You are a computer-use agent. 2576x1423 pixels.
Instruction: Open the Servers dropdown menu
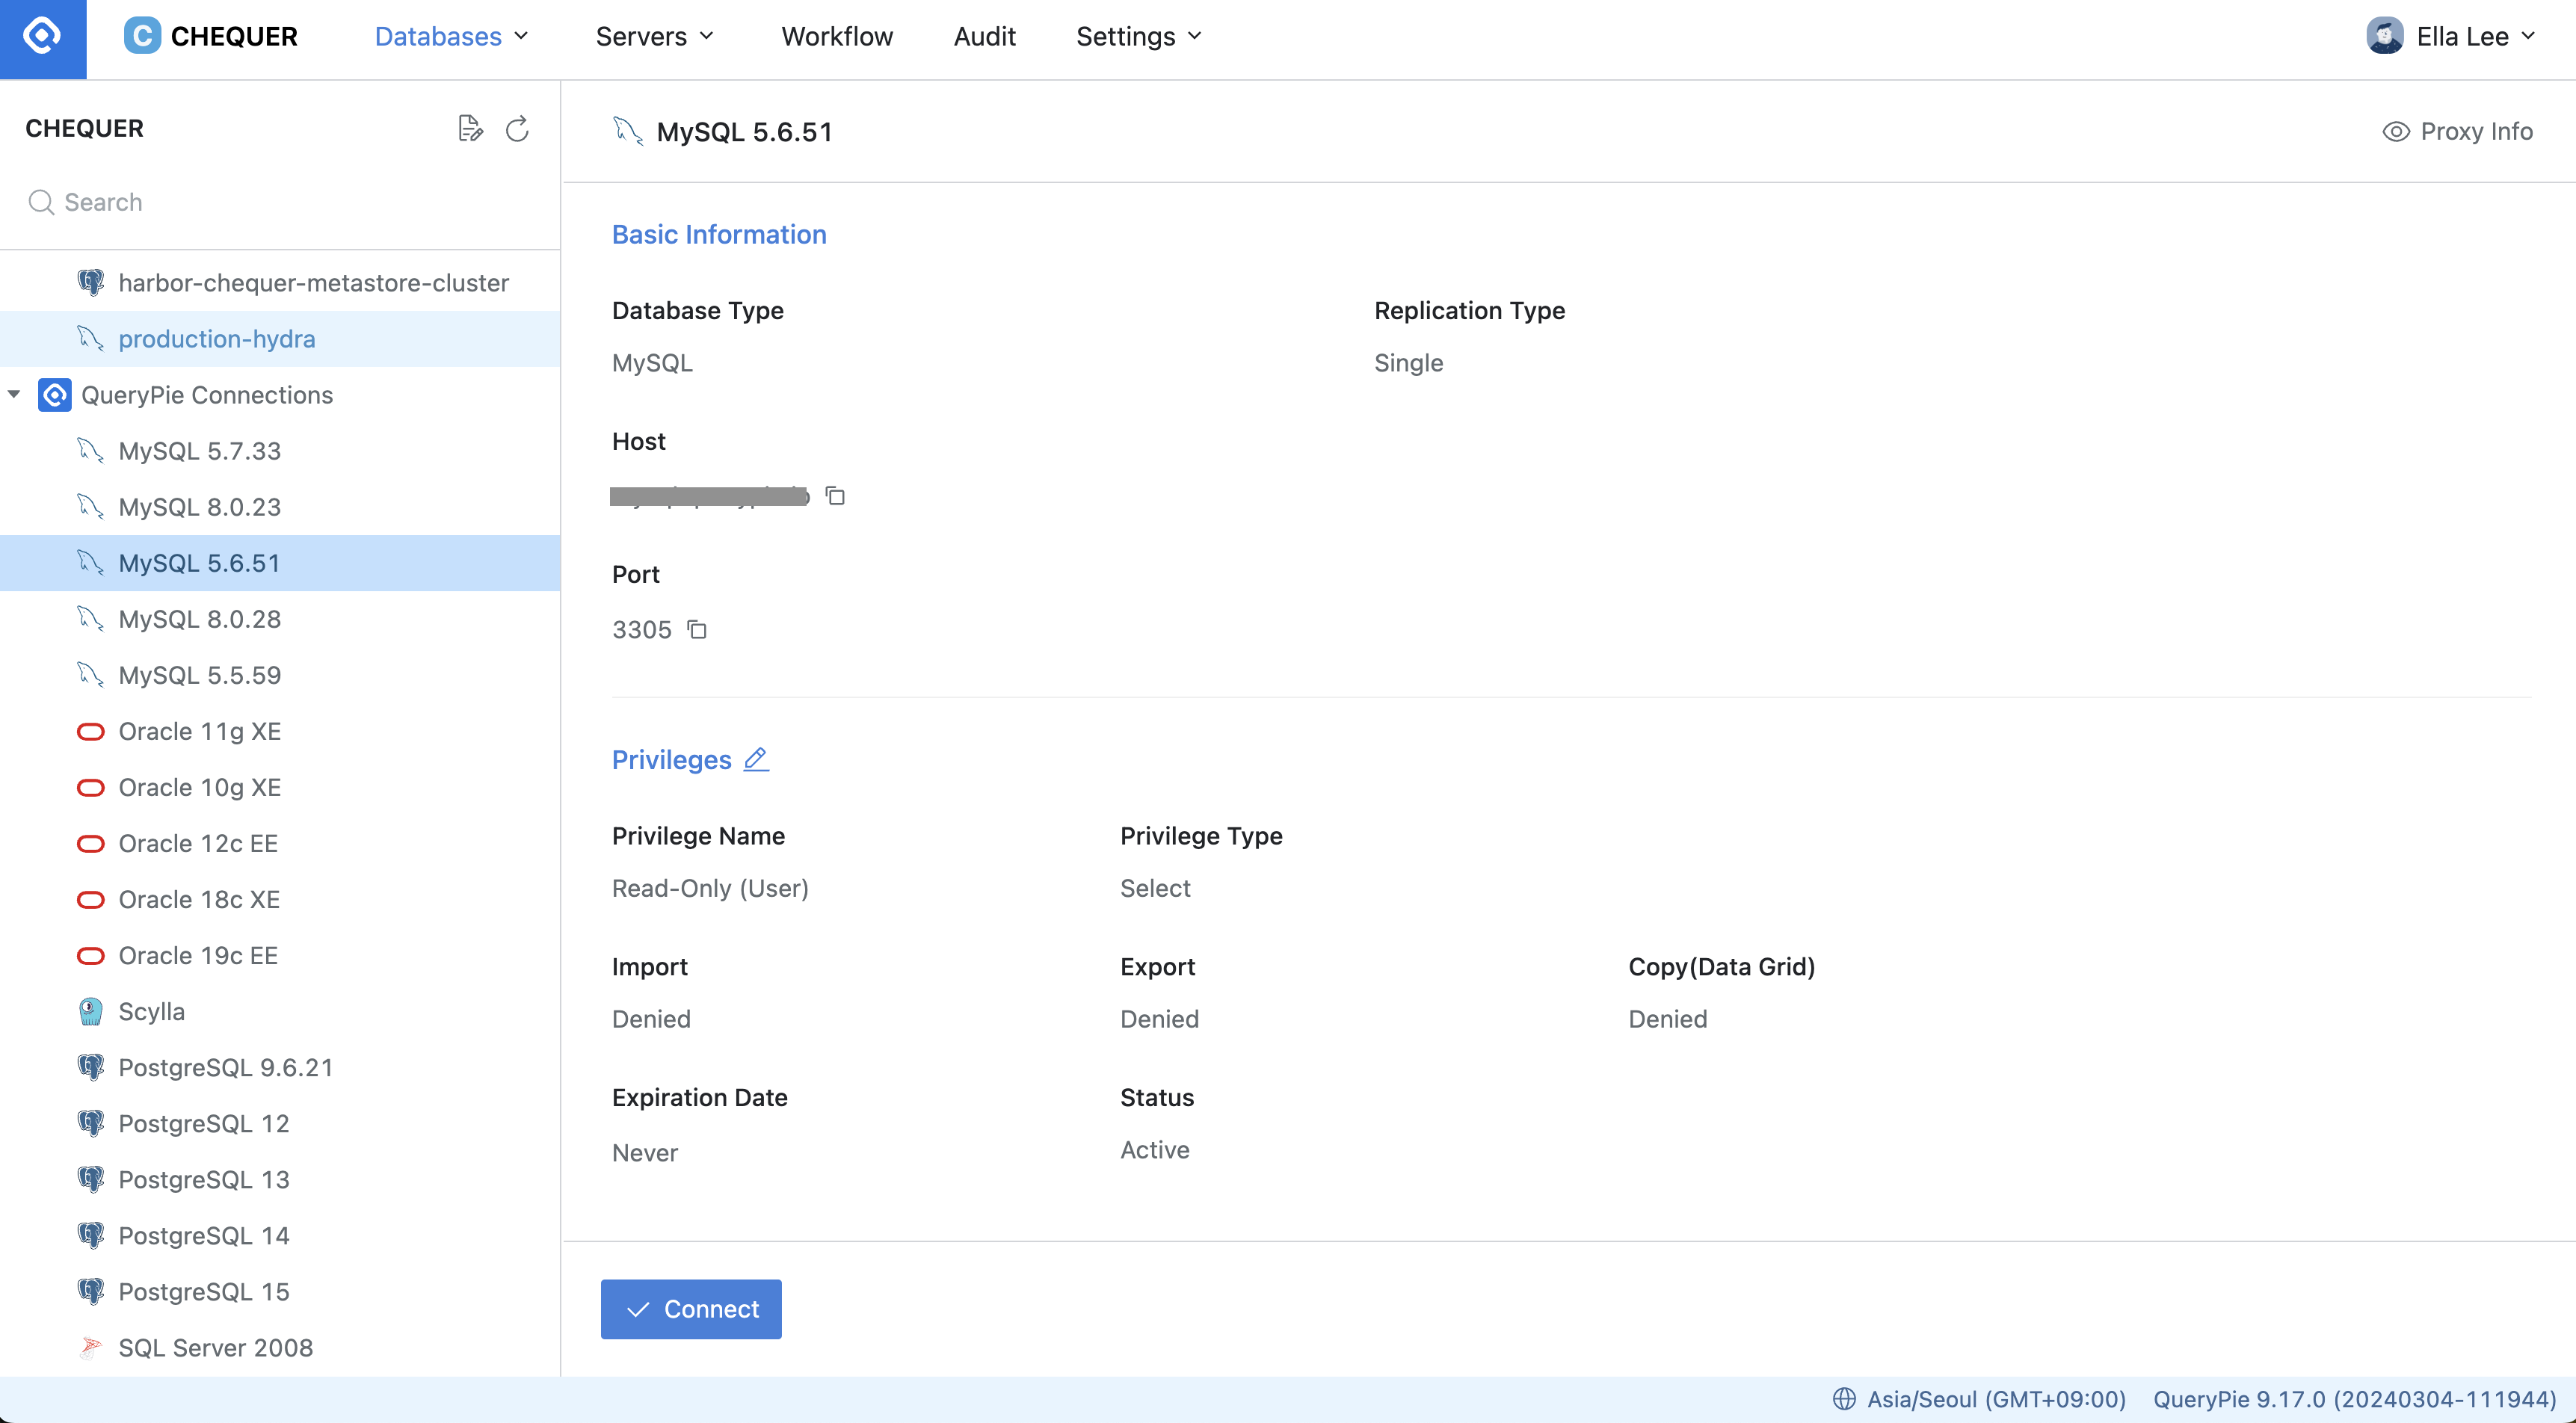(654, 36)
